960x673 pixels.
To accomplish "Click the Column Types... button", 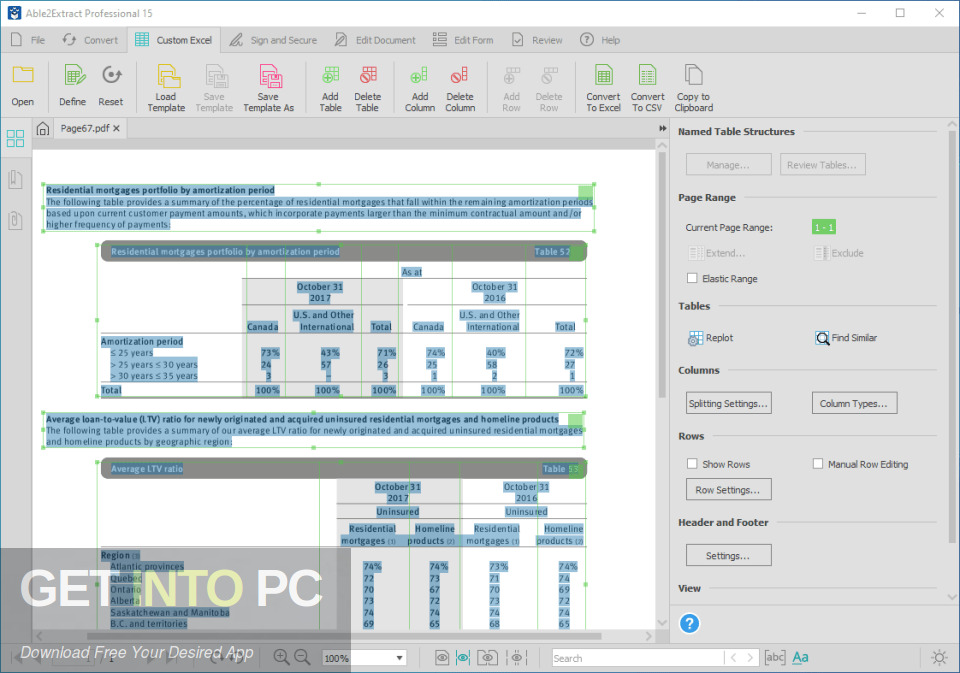I will pos(854,403).
